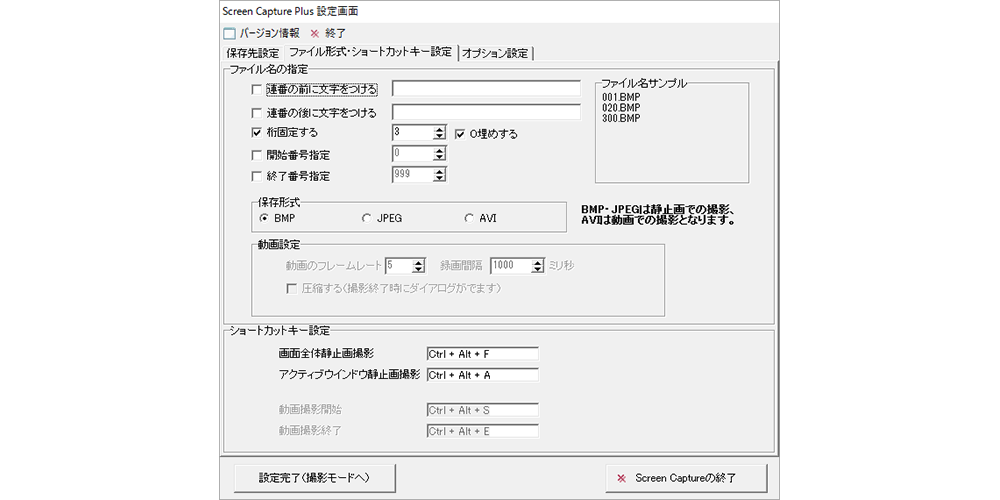Screen dimensions: 1000x500
Task: Click 001.BMP in the file name sample
Action: [x=621, y=97]
